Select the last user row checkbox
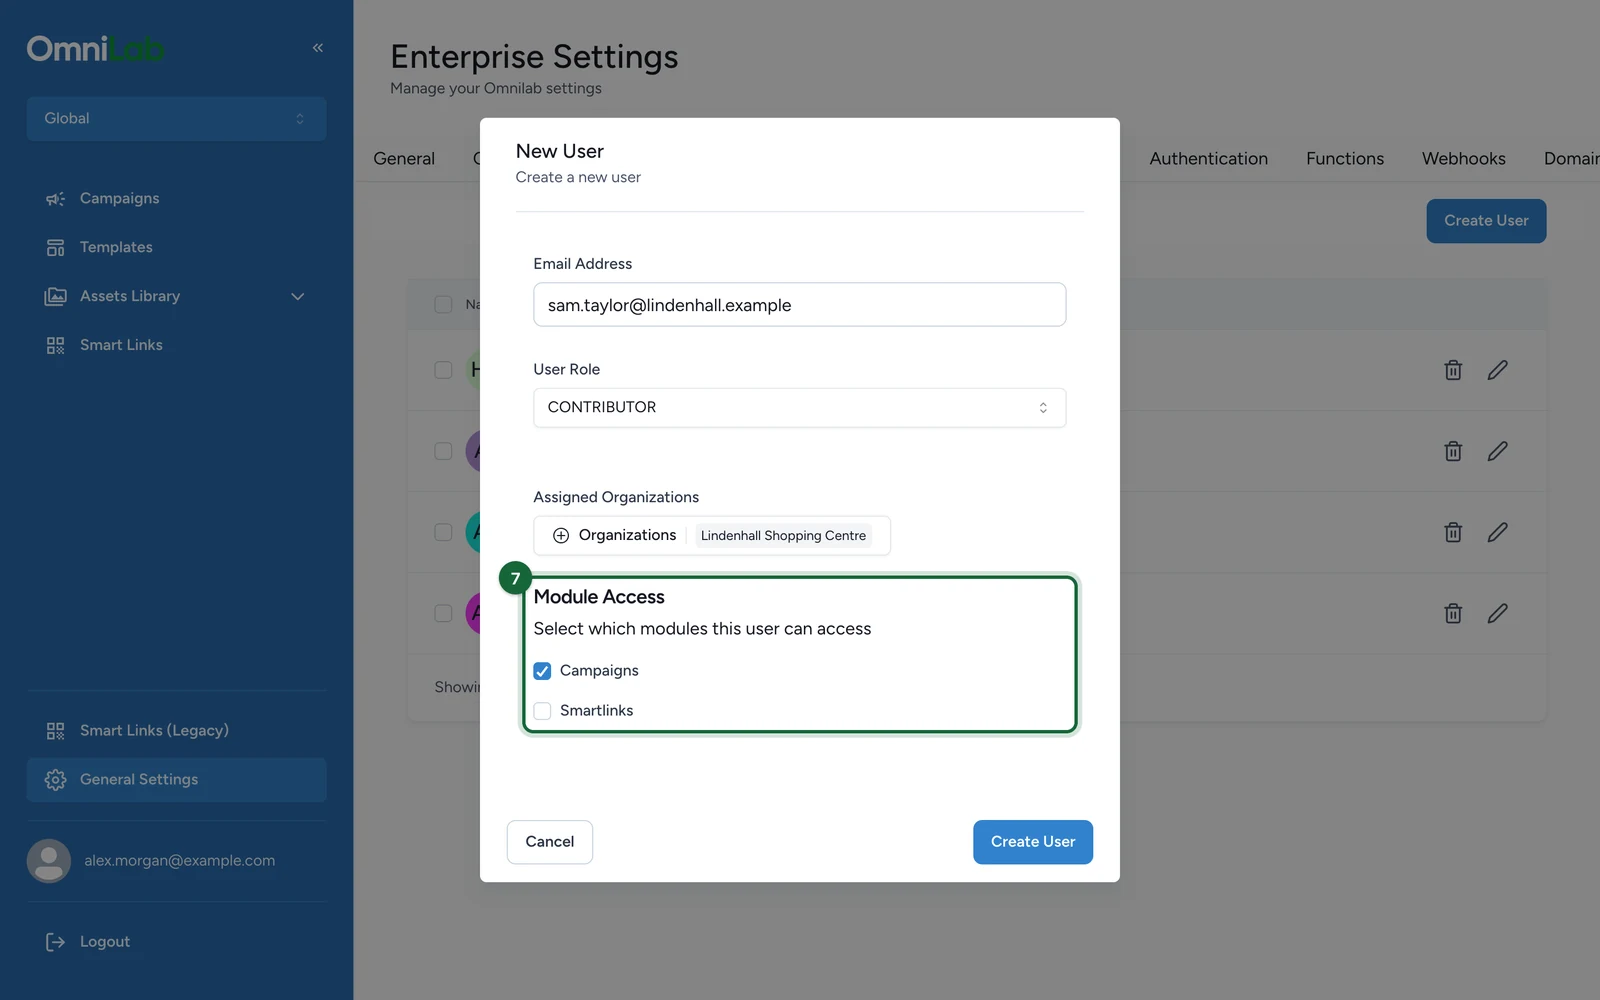1600x1000 pixels. point(443,613)
